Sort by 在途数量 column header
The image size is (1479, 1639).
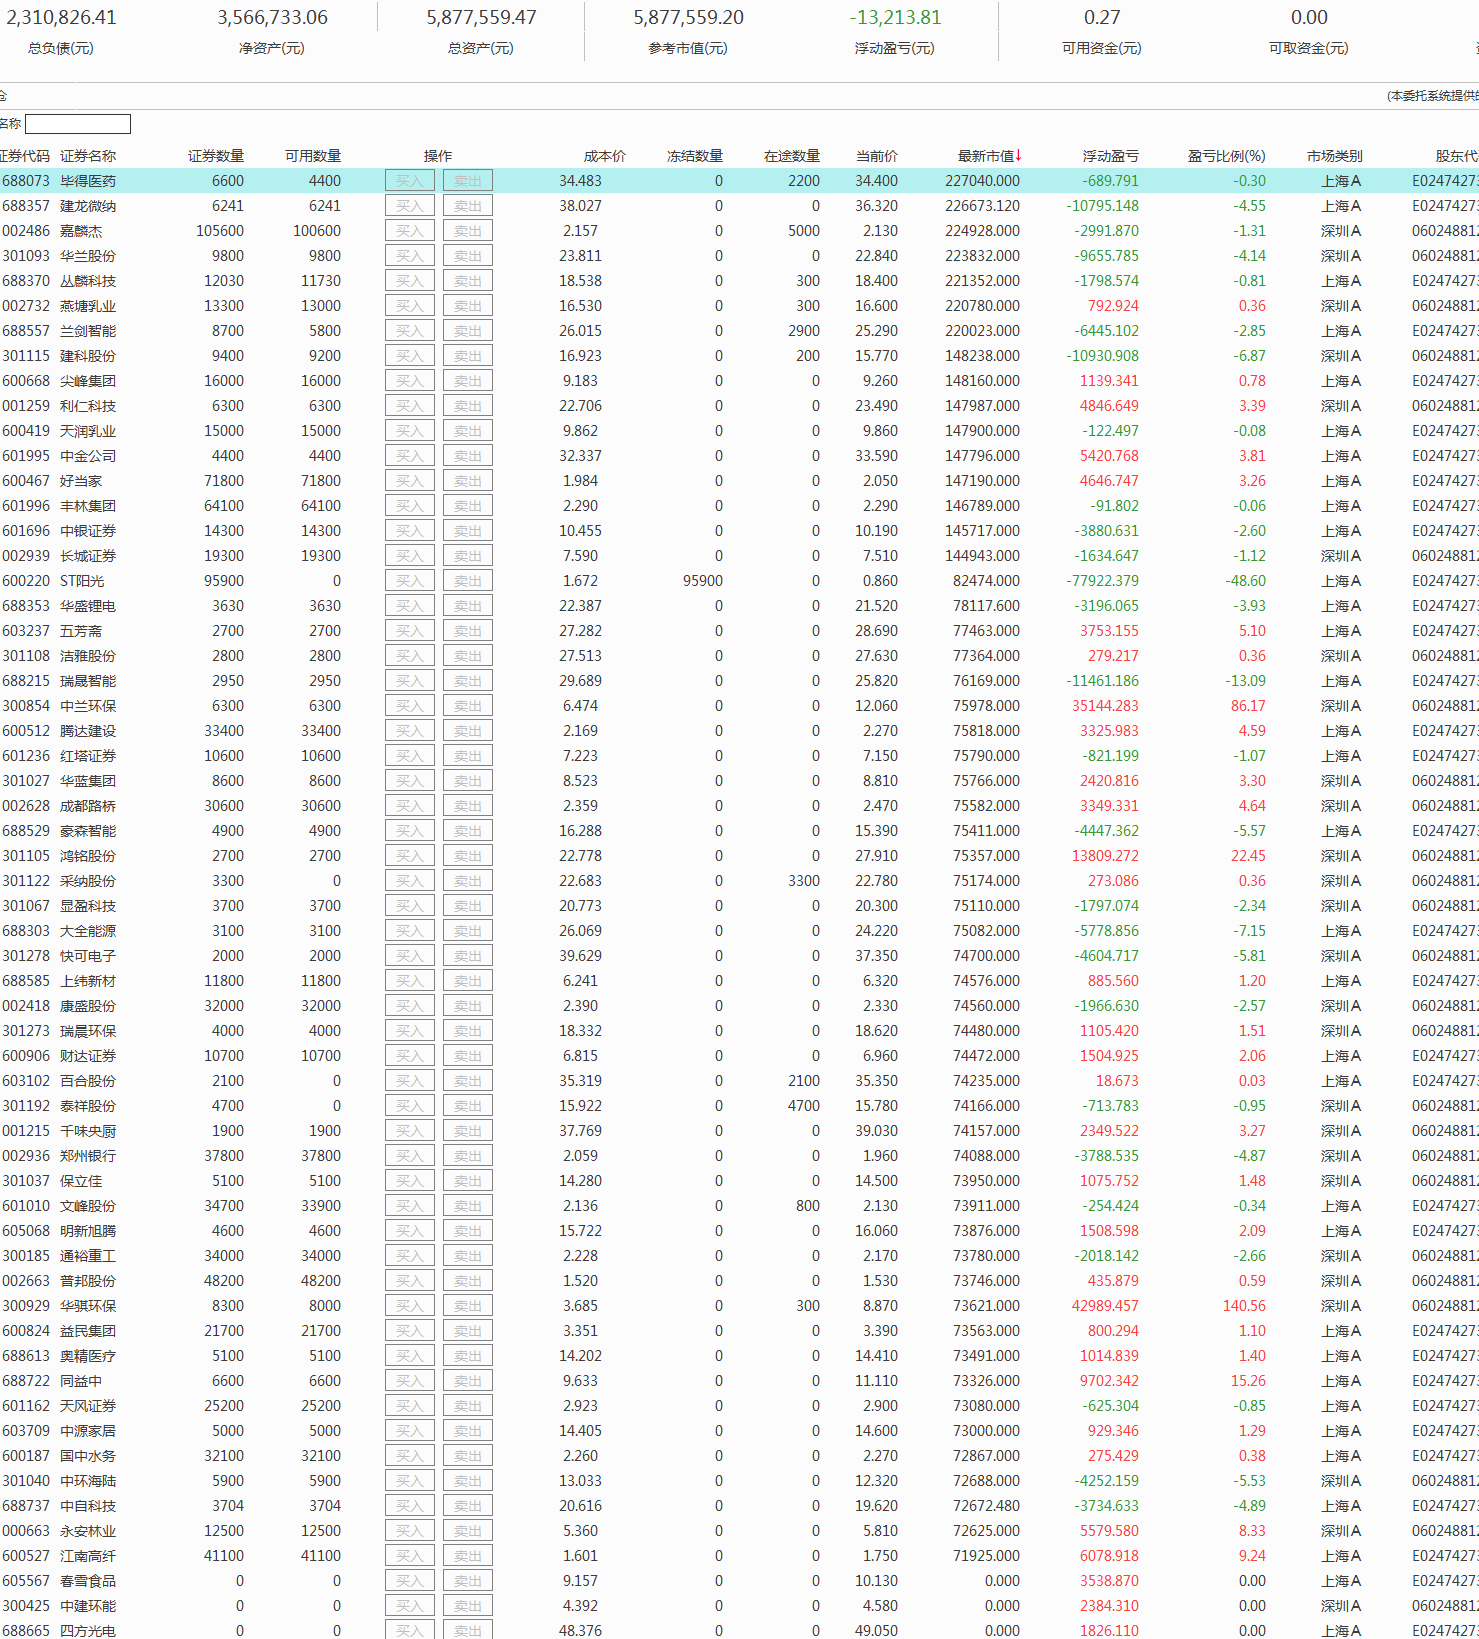point(792,156)
